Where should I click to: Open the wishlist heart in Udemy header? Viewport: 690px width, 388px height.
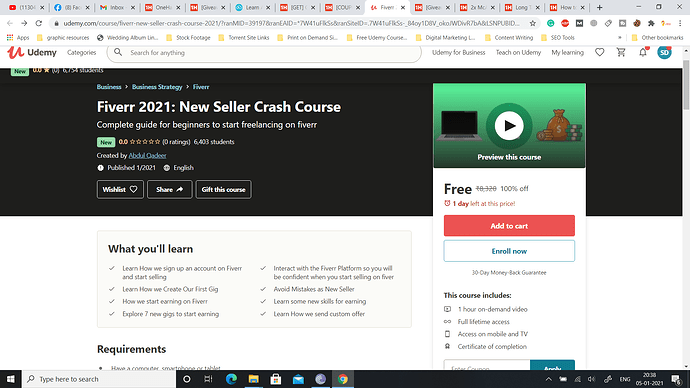(599, 52)
